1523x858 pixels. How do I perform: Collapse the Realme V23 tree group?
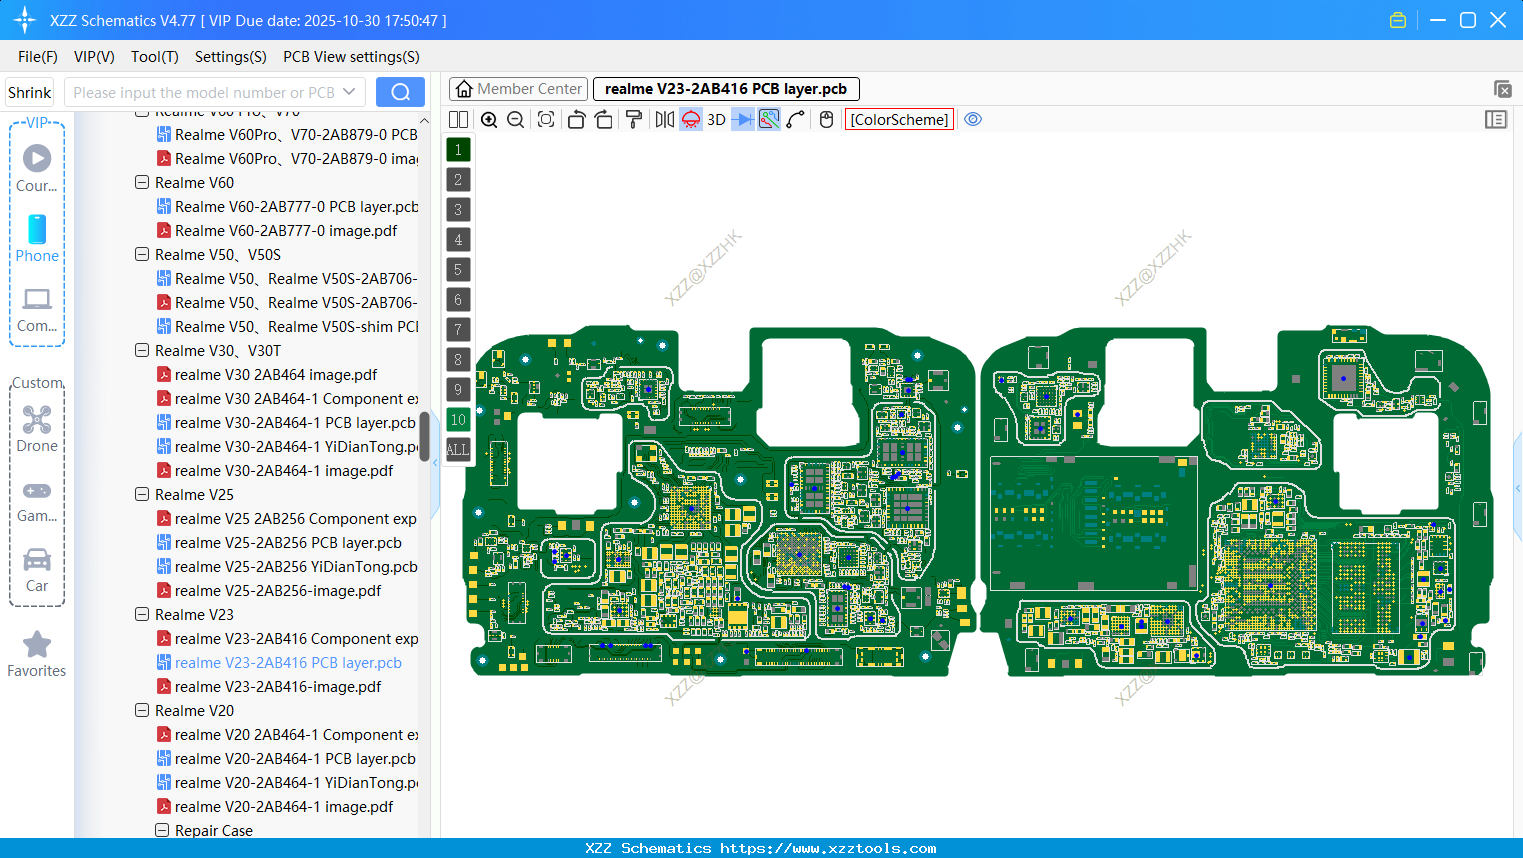141,614
